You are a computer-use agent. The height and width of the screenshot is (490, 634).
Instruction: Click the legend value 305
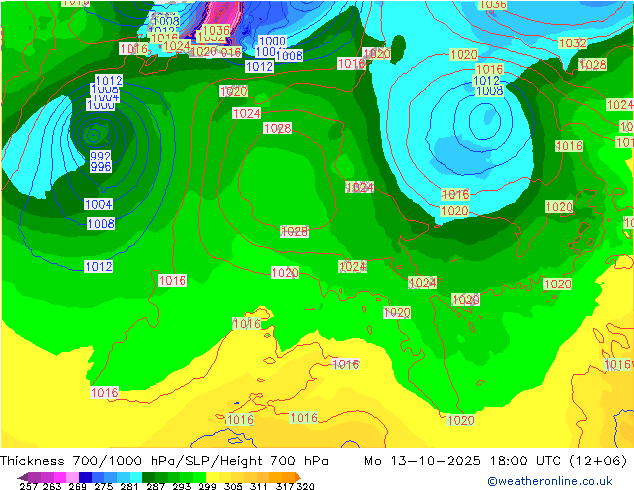click(x=233, y=486)
